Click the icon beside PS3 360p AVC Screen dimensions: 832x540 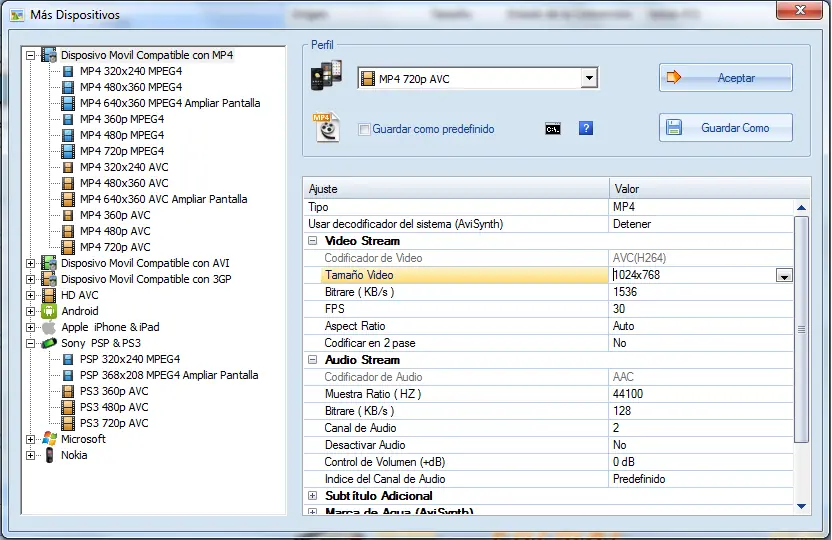click(68, 391)
